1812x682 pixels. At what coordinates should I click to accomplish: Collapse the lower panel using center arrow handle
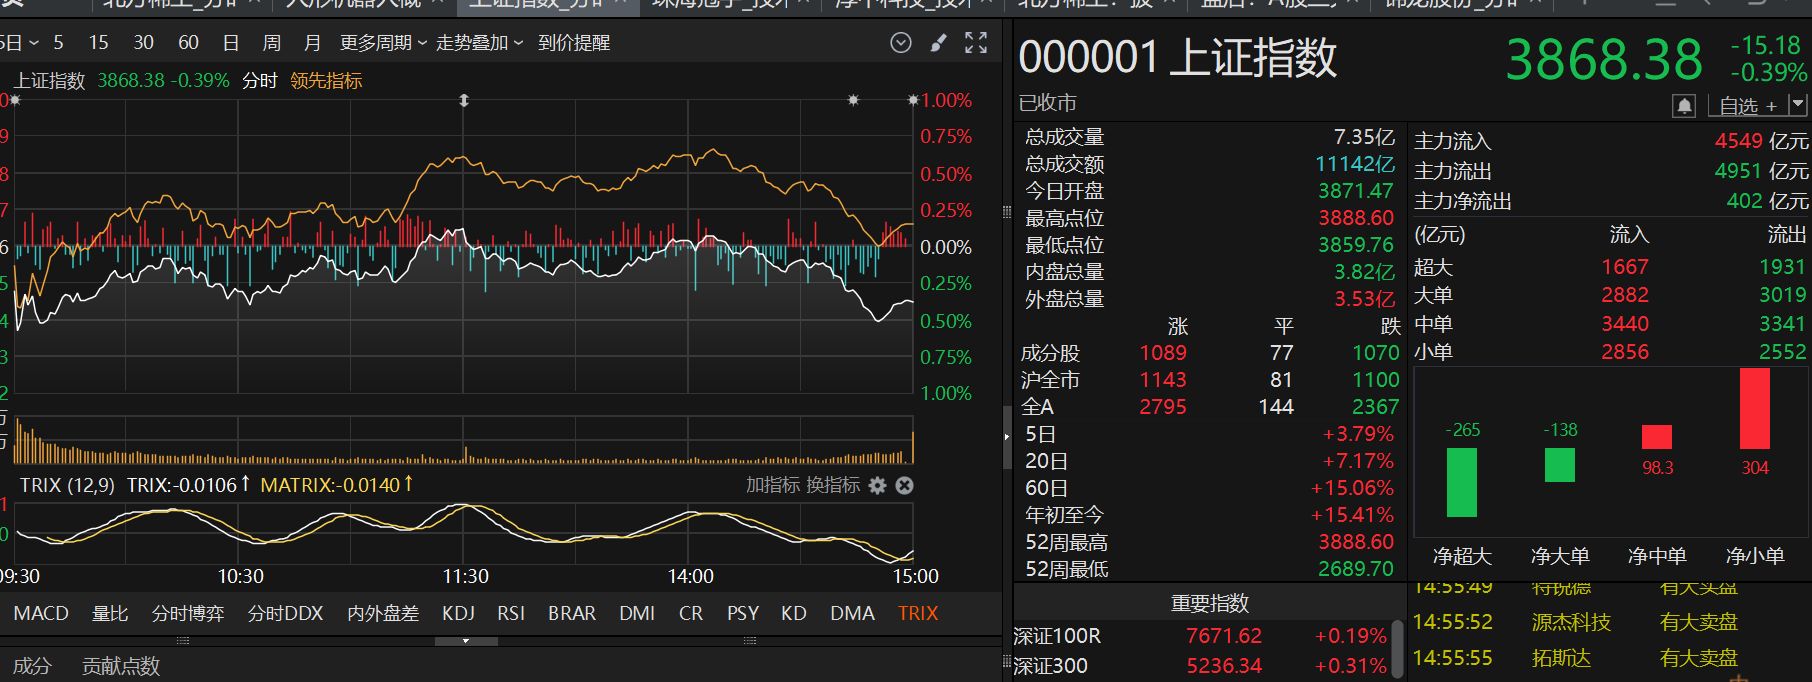point(465,641)
